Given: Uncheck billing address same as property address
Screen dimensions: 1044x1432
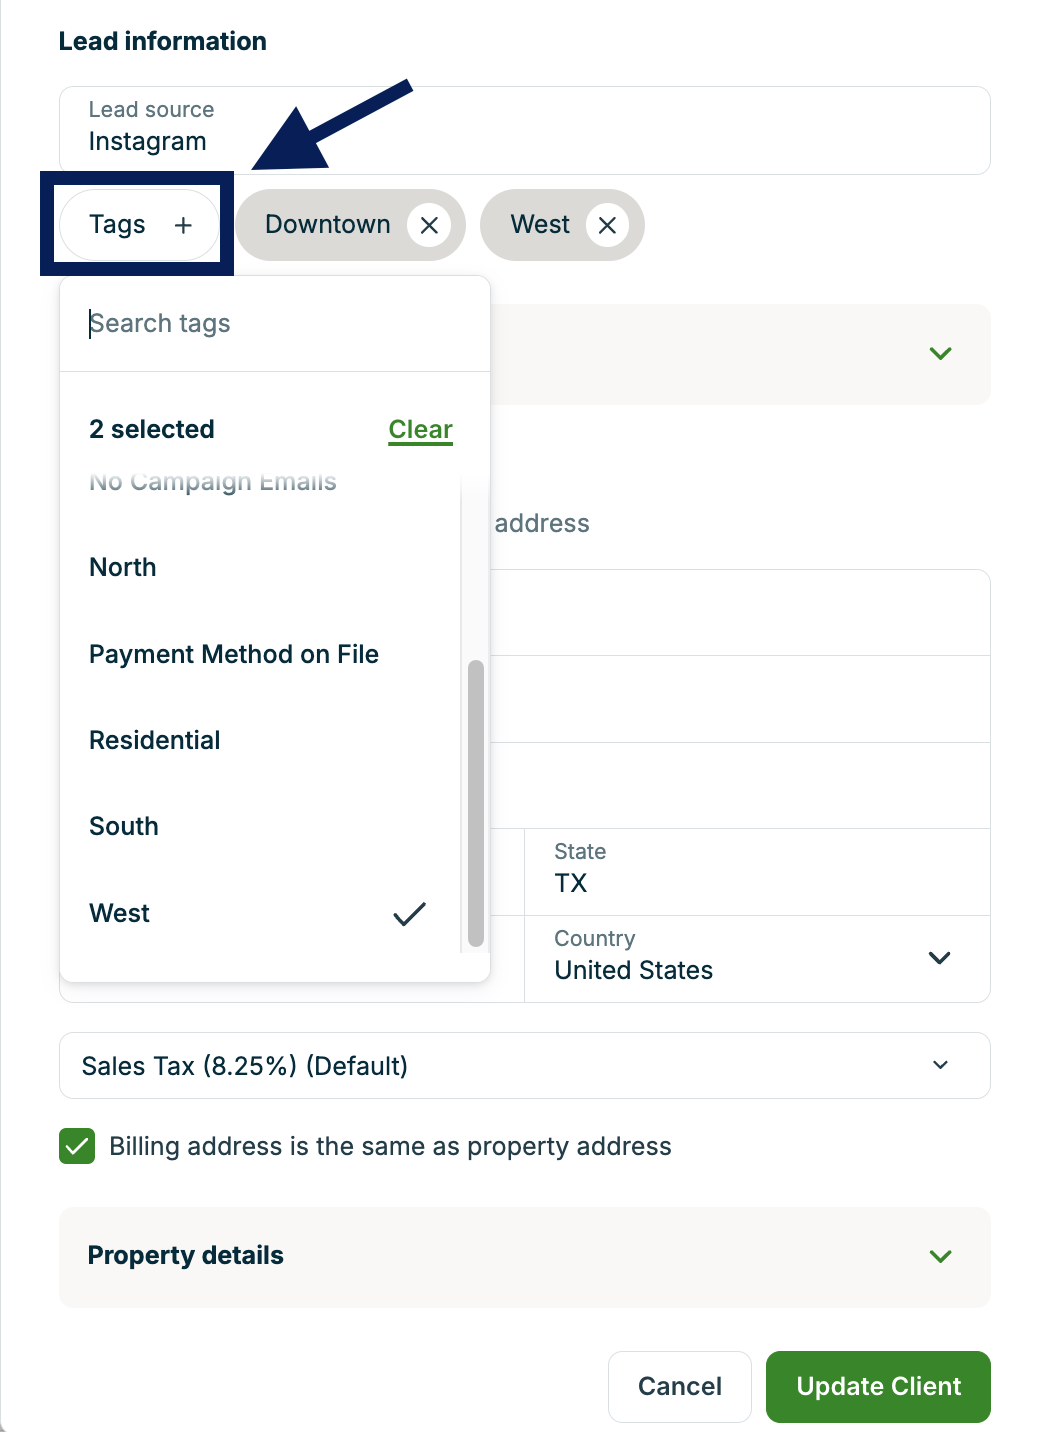Looking at the screenshot, I should click(77, 1146).
